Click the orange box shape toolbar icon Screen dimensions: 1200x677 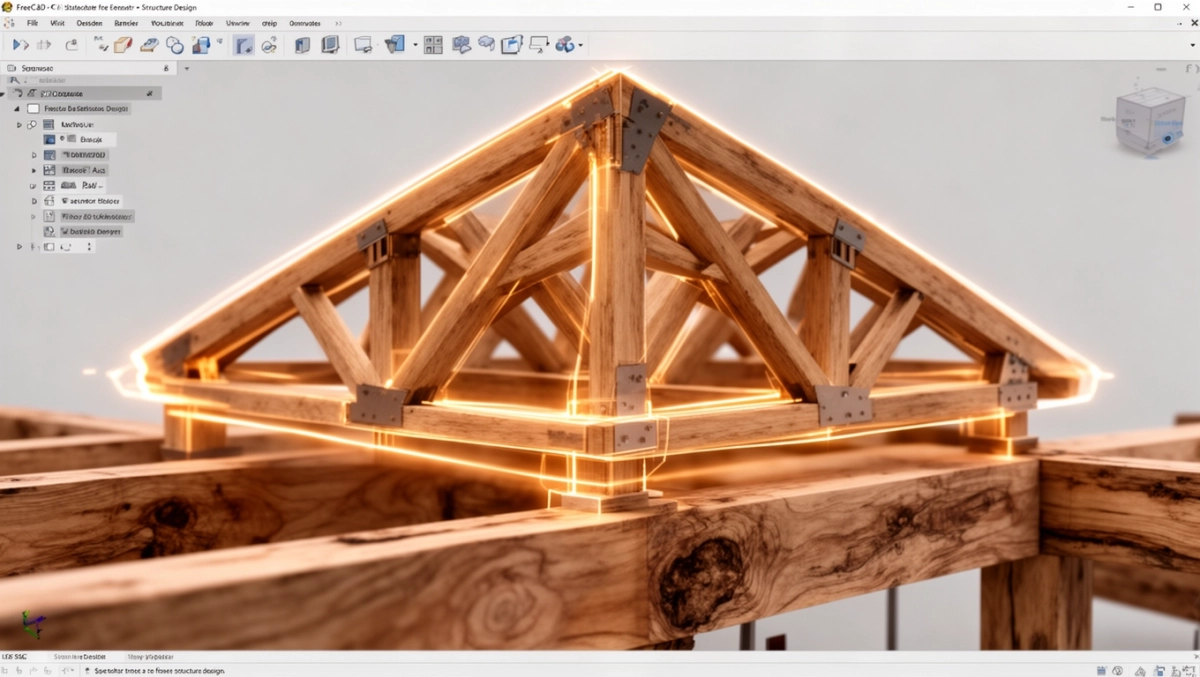pyautogui.click(x=123, y=45)
